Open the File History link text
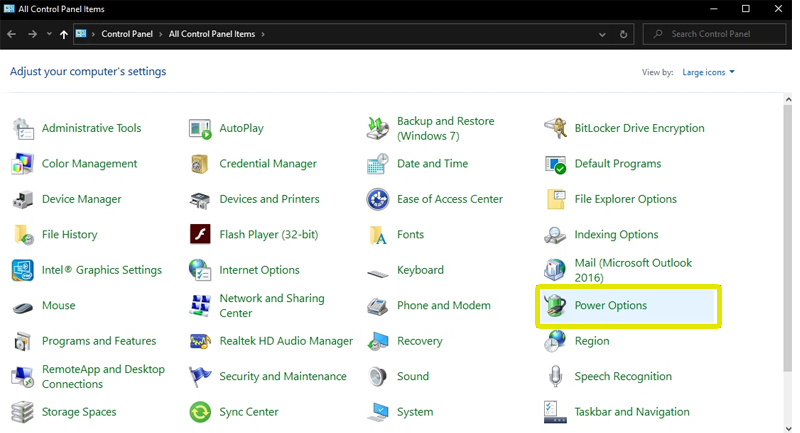 pos(69,235)
